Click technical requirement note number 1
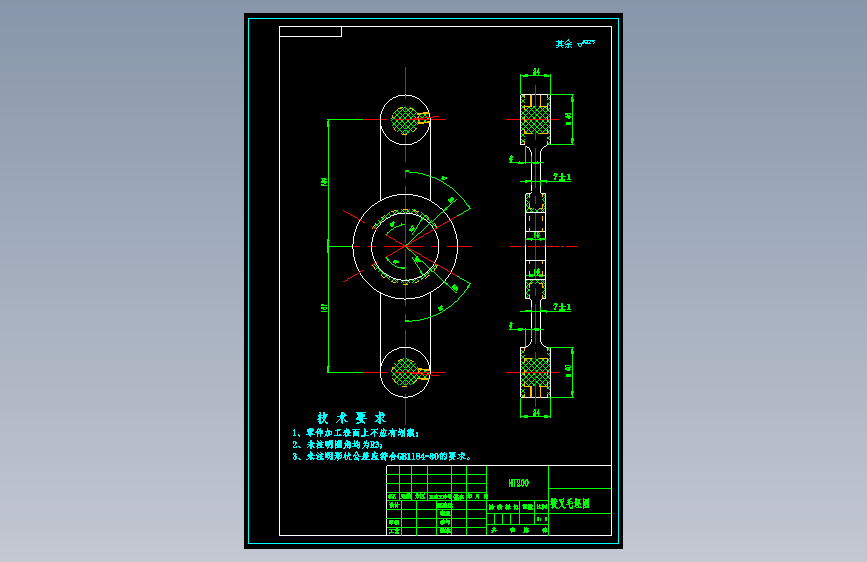Screen dimensions: 867x562 point(356,433)
